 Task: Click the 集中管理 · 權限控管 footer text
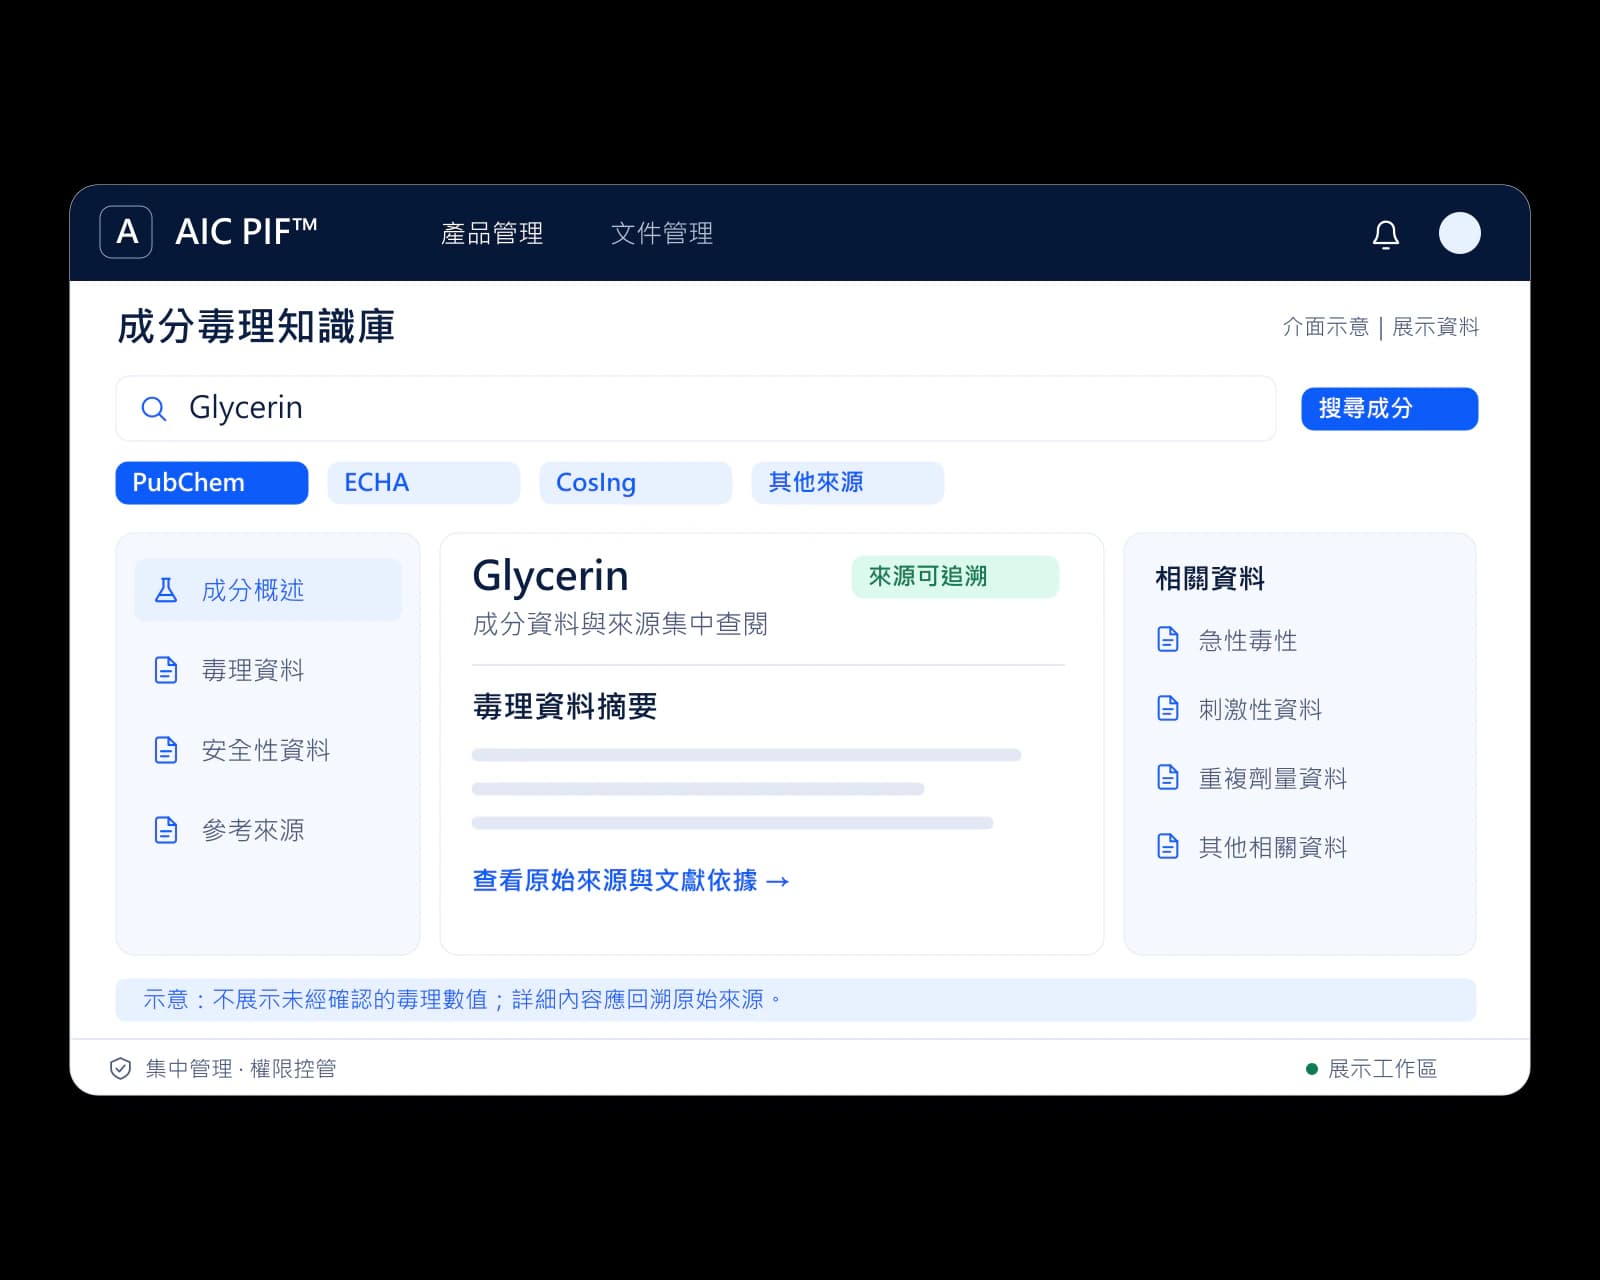coord(241,1069)
